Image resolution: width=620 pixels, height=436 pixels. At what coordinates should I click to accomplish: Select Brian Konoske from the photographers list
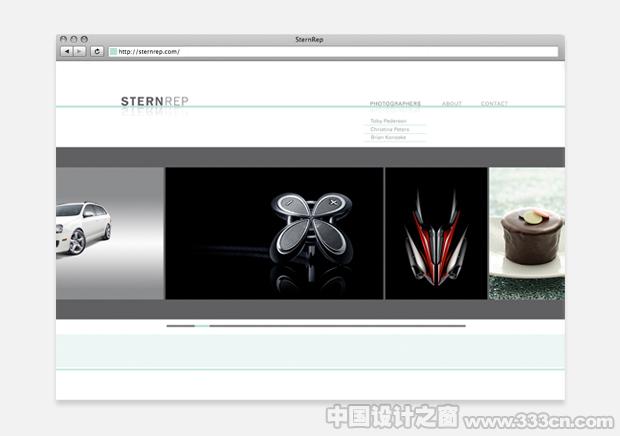click(388, 138)
